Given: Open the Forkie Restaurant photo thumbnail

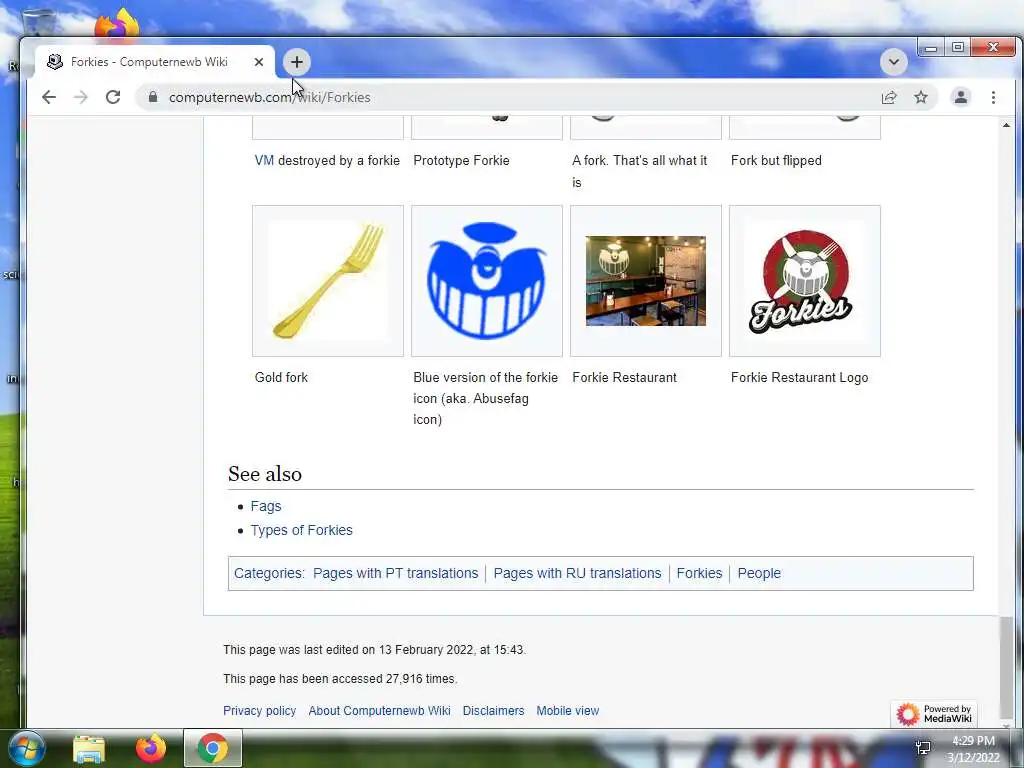Looking at the screenshot, I should pyautogui.click(x=646, y=281).
